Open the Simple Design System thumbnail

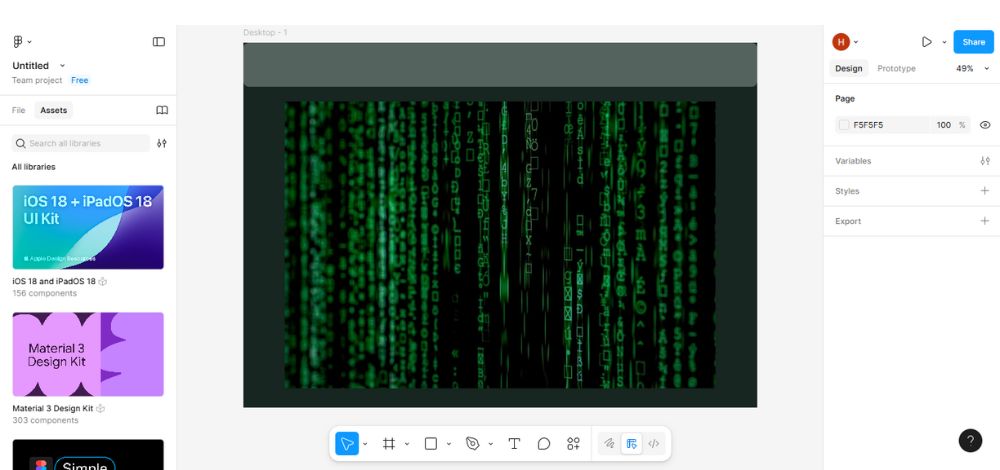[88, 455]
